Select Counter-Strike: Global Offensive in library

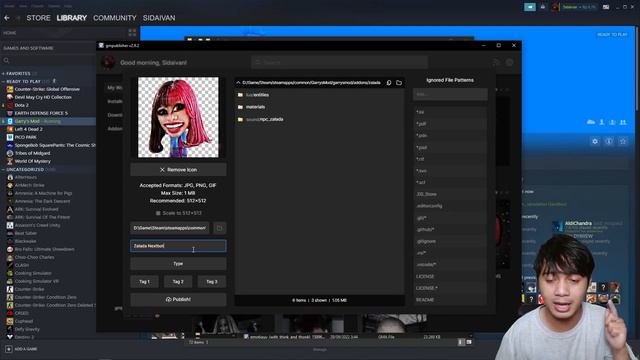pyautogui.click(x=47, y=89)
